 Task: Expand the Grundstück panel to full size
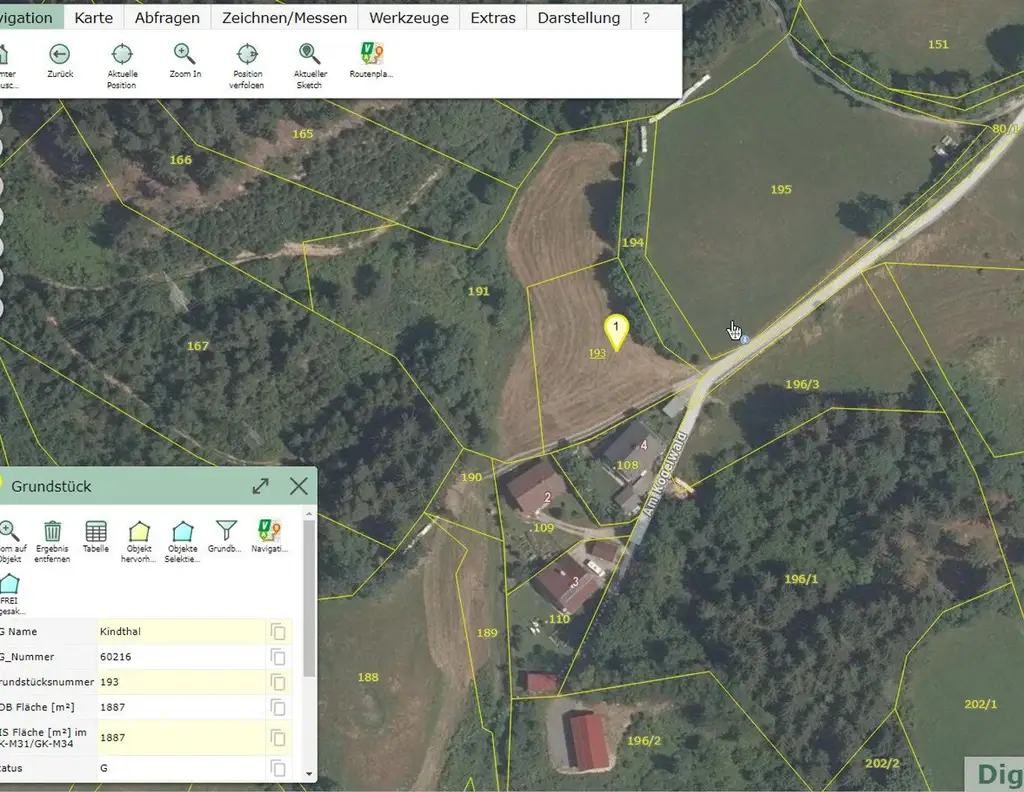tap(261, 486)
